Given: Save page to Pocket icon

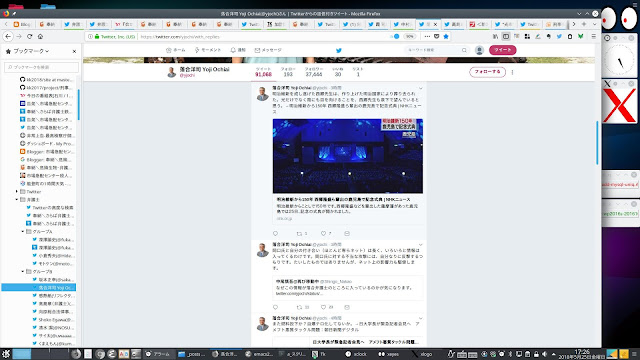Looking at the screenshot, I should (436, 36).
